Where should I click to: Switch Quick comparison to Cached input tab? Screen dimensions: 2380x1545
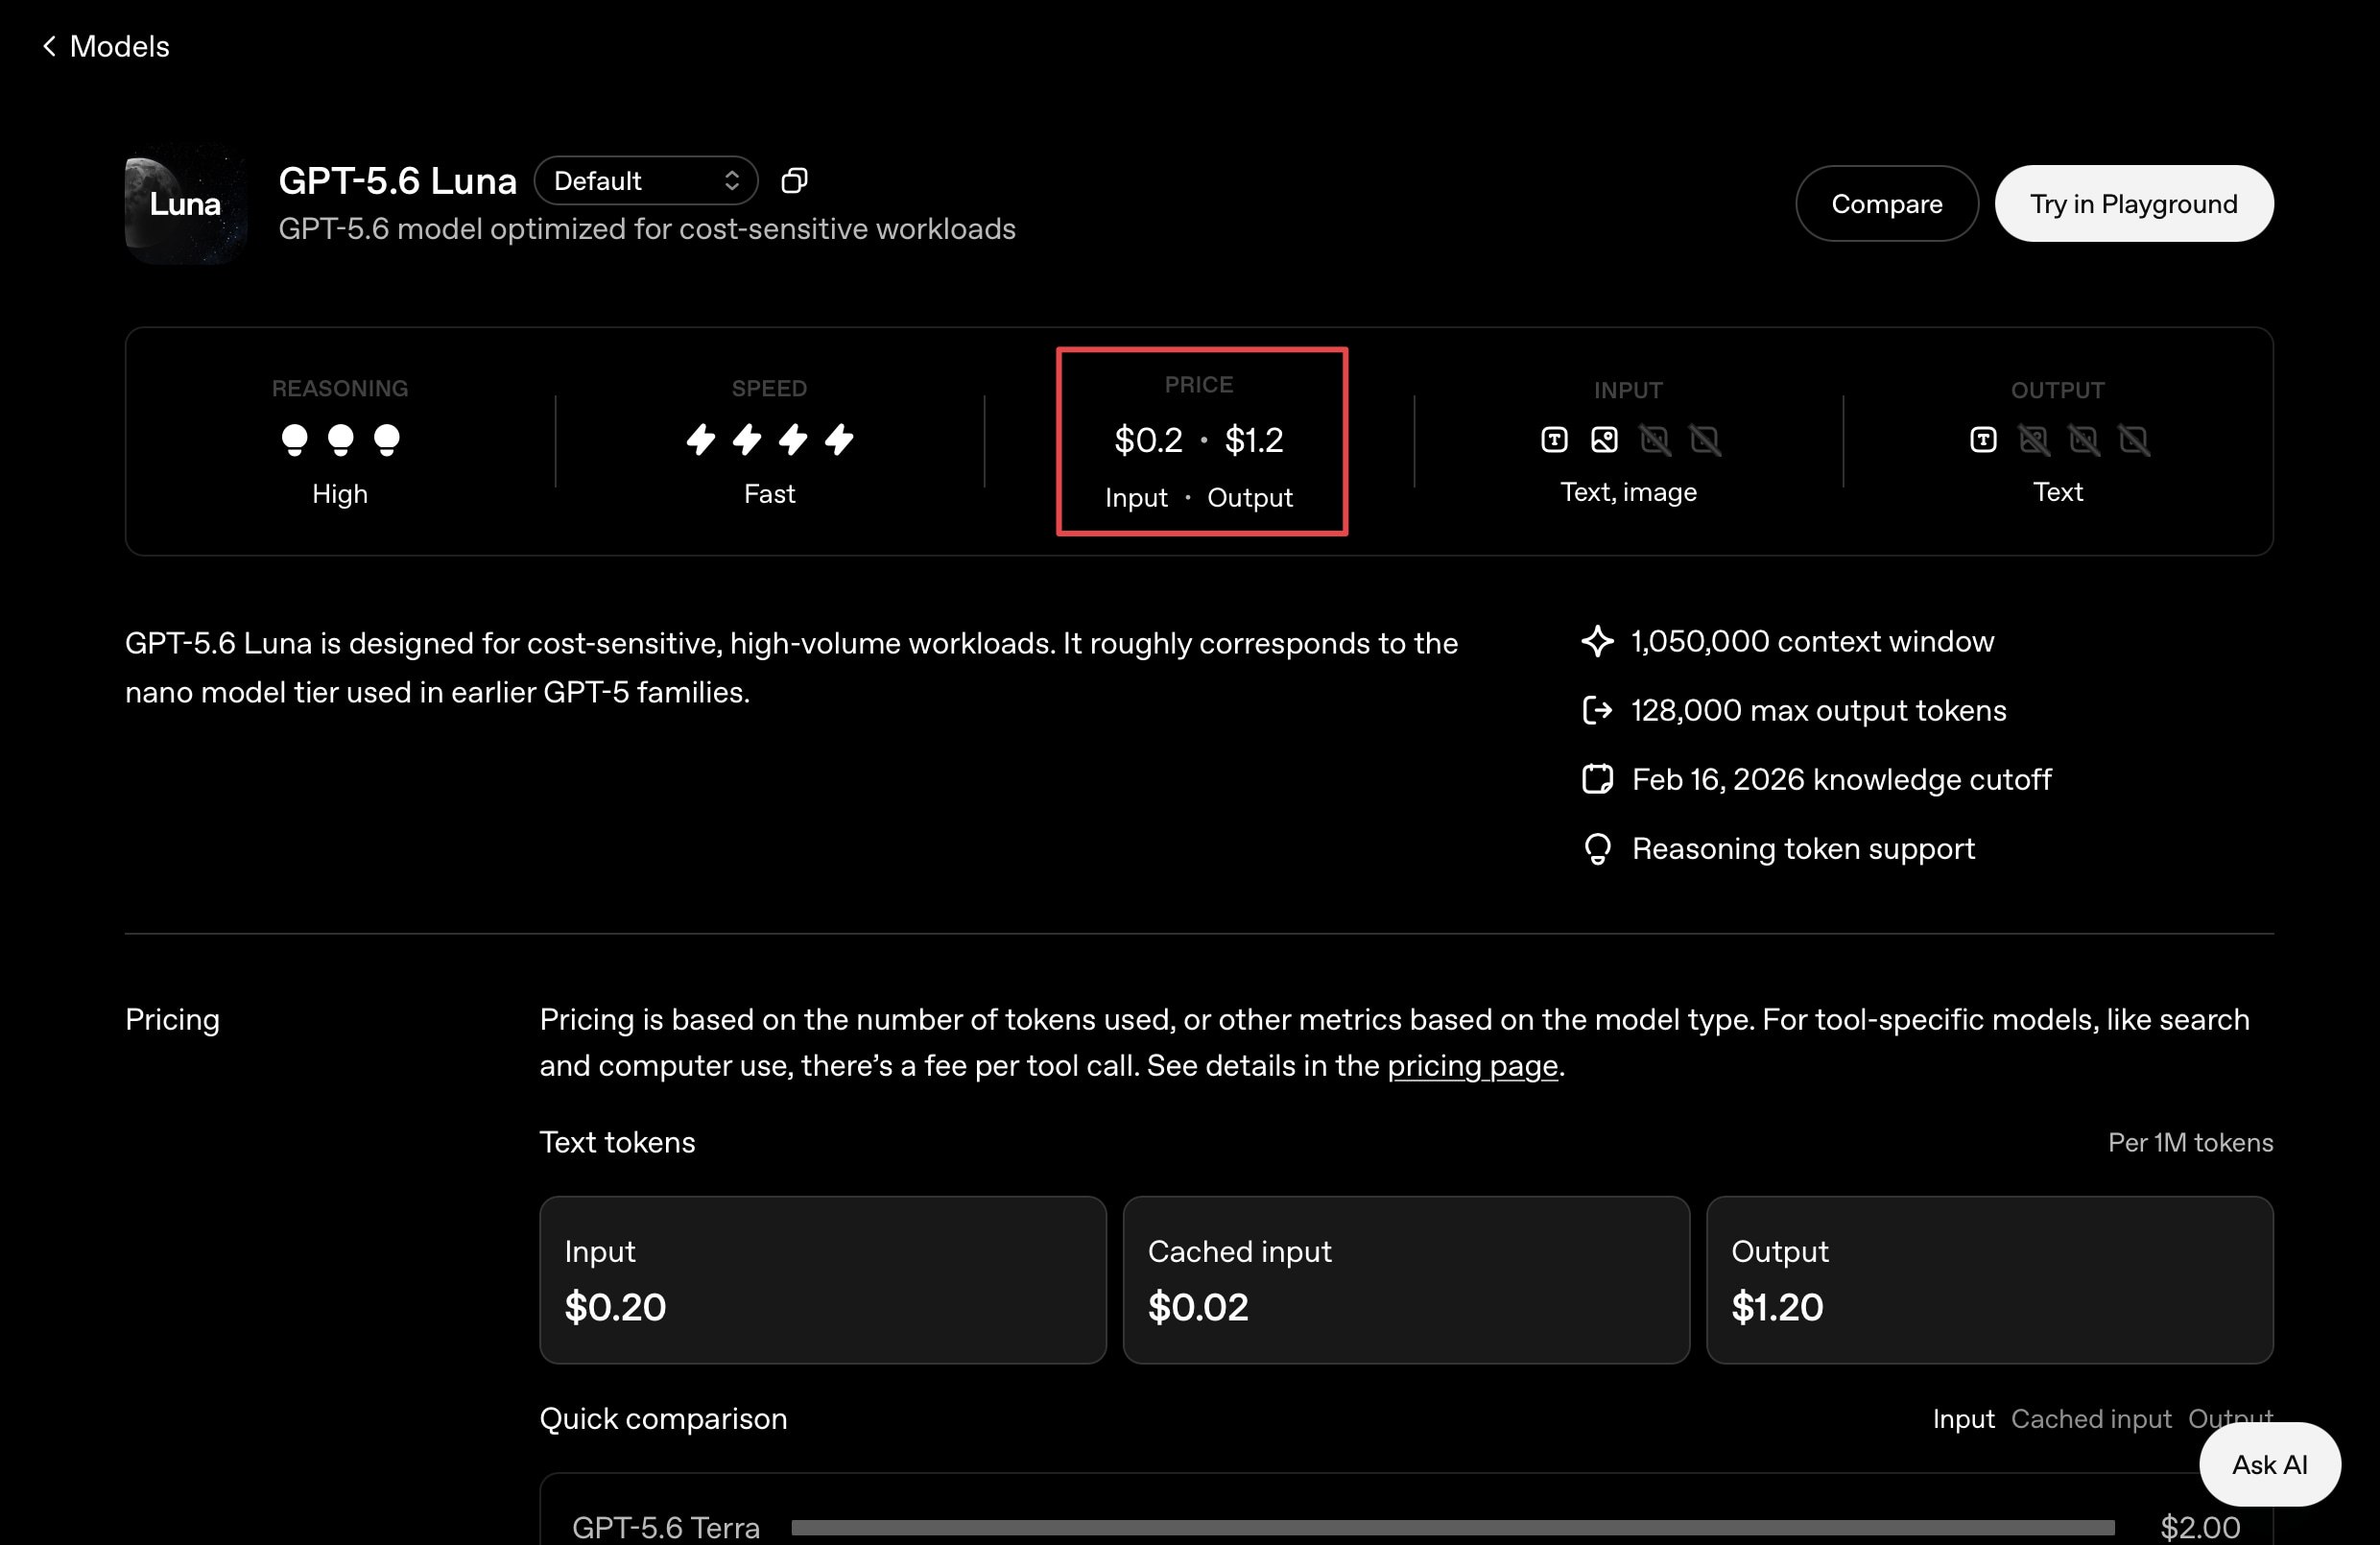(2091, 1418)
